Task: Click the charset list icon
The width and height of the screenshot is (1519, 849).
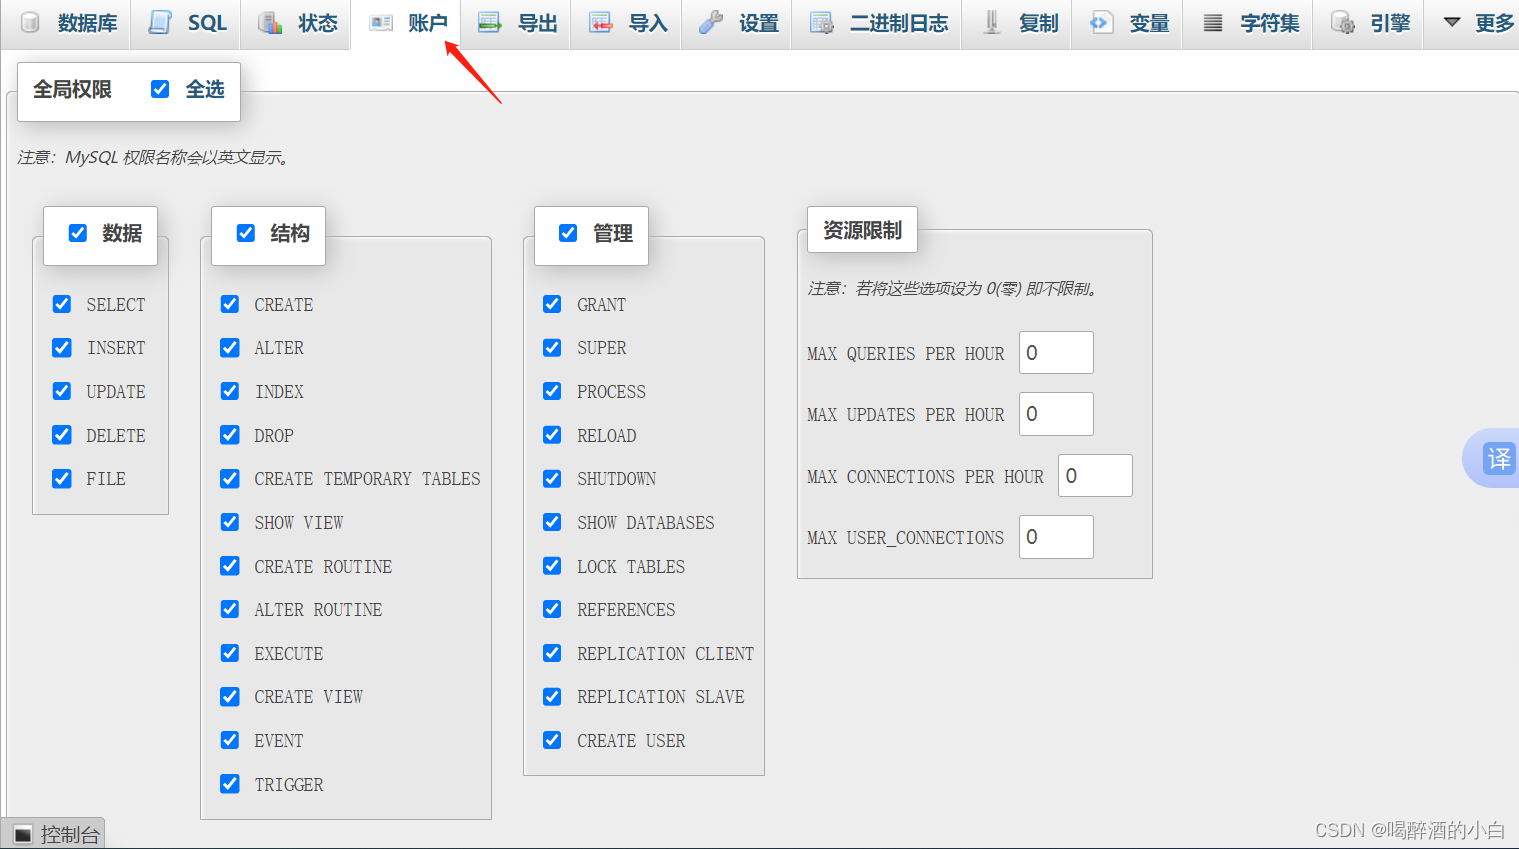Action: [1212, 22]
